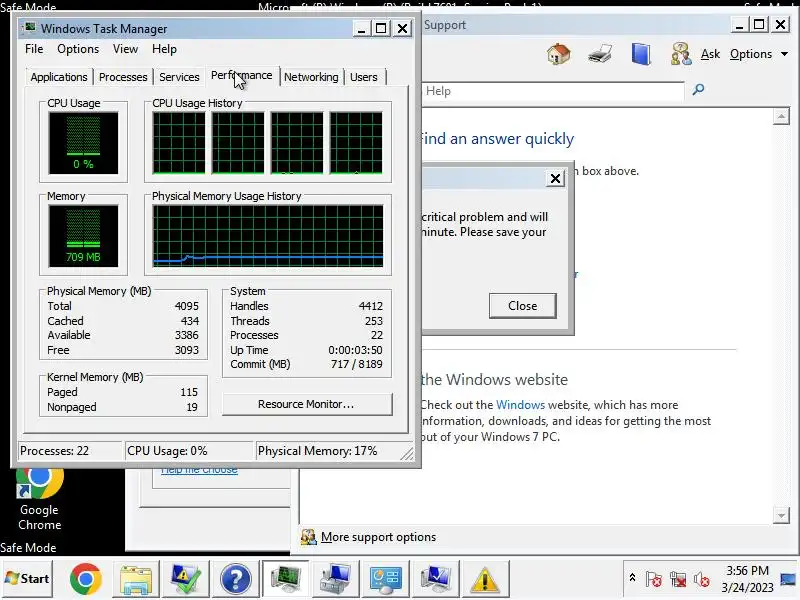Click the Help window scrollbar up arrow

point(781,117)
